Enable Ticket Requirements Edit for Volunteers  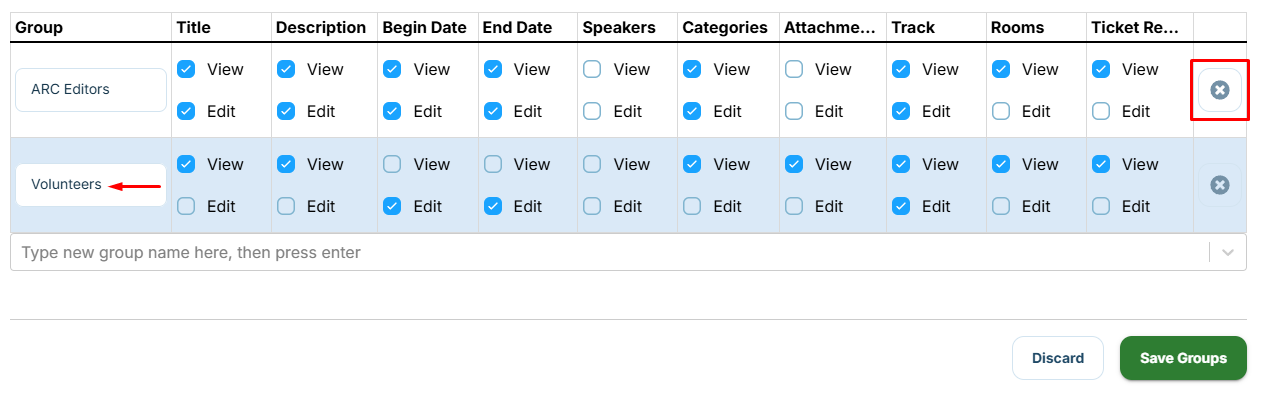[x=1101, y=206]
